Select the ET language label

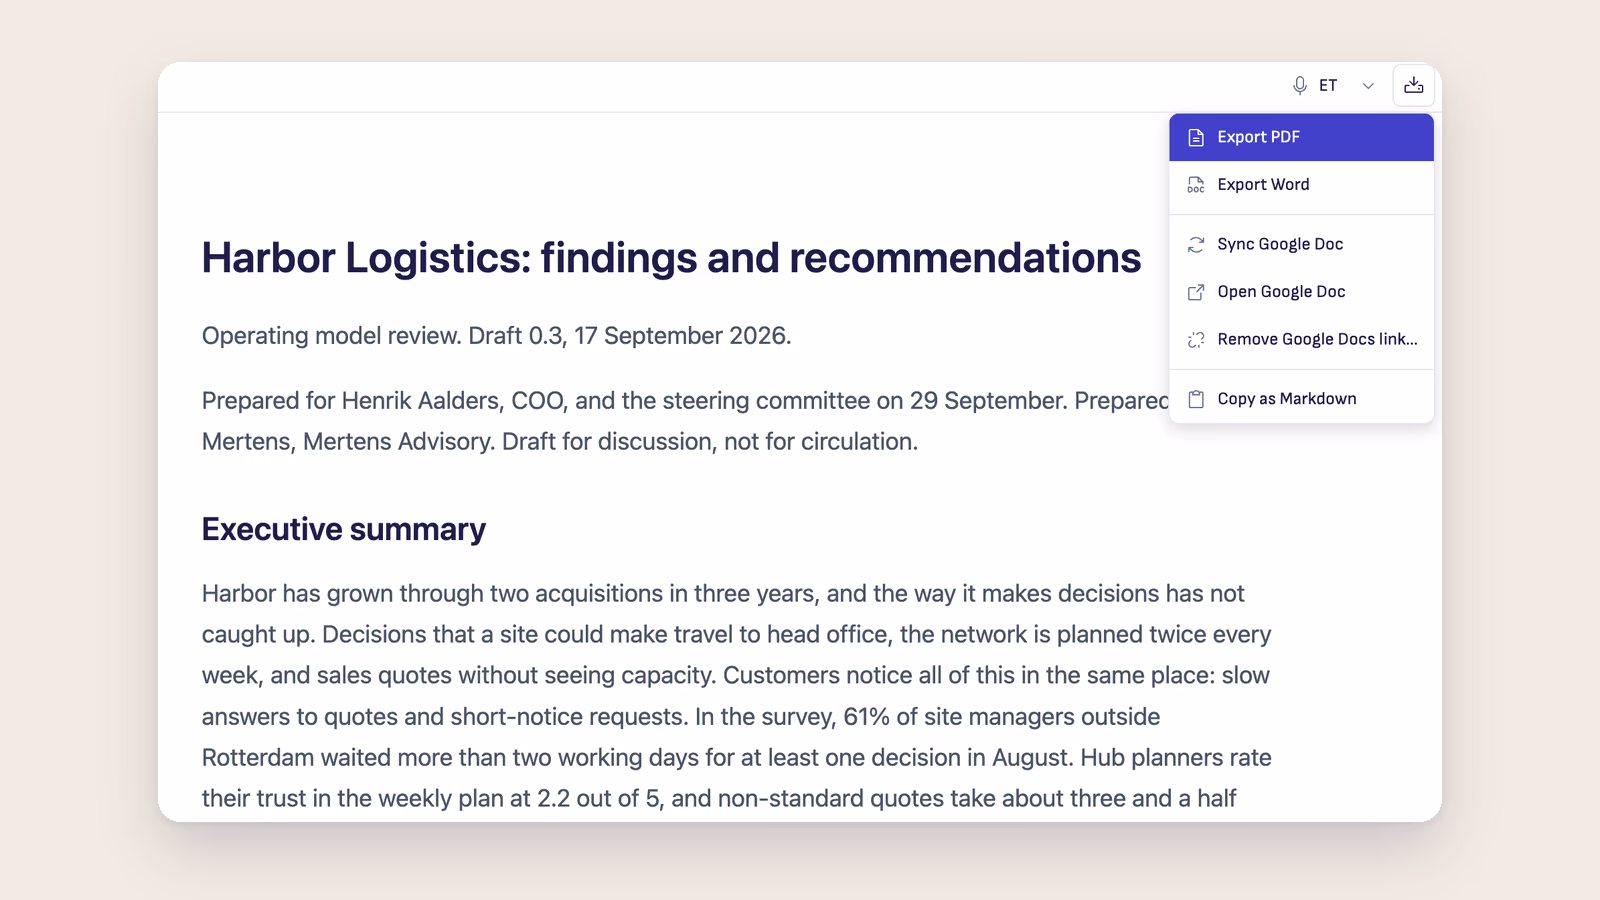click(x=1328, y=86)
